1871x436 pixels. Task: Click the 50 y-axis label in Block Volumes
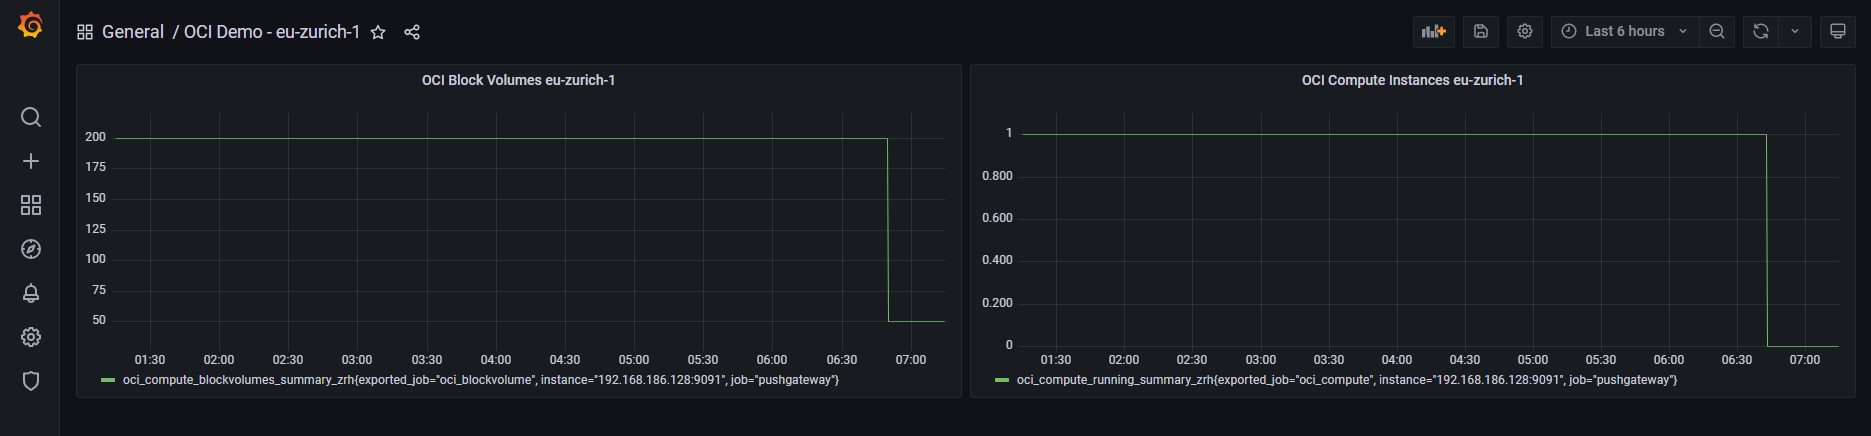pyautogui.click(x=99, y=320)
